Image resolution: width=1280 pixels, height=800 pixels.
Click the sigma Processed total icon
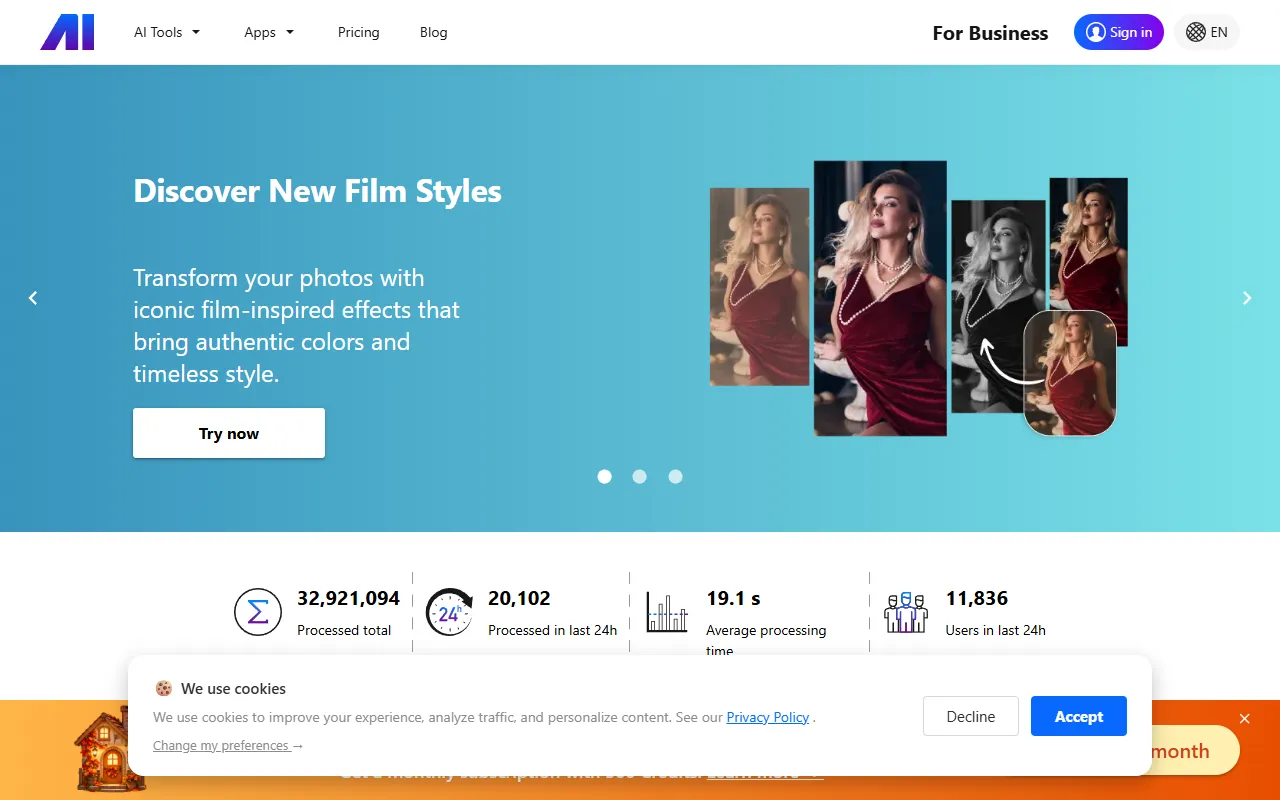click(258, 612)
